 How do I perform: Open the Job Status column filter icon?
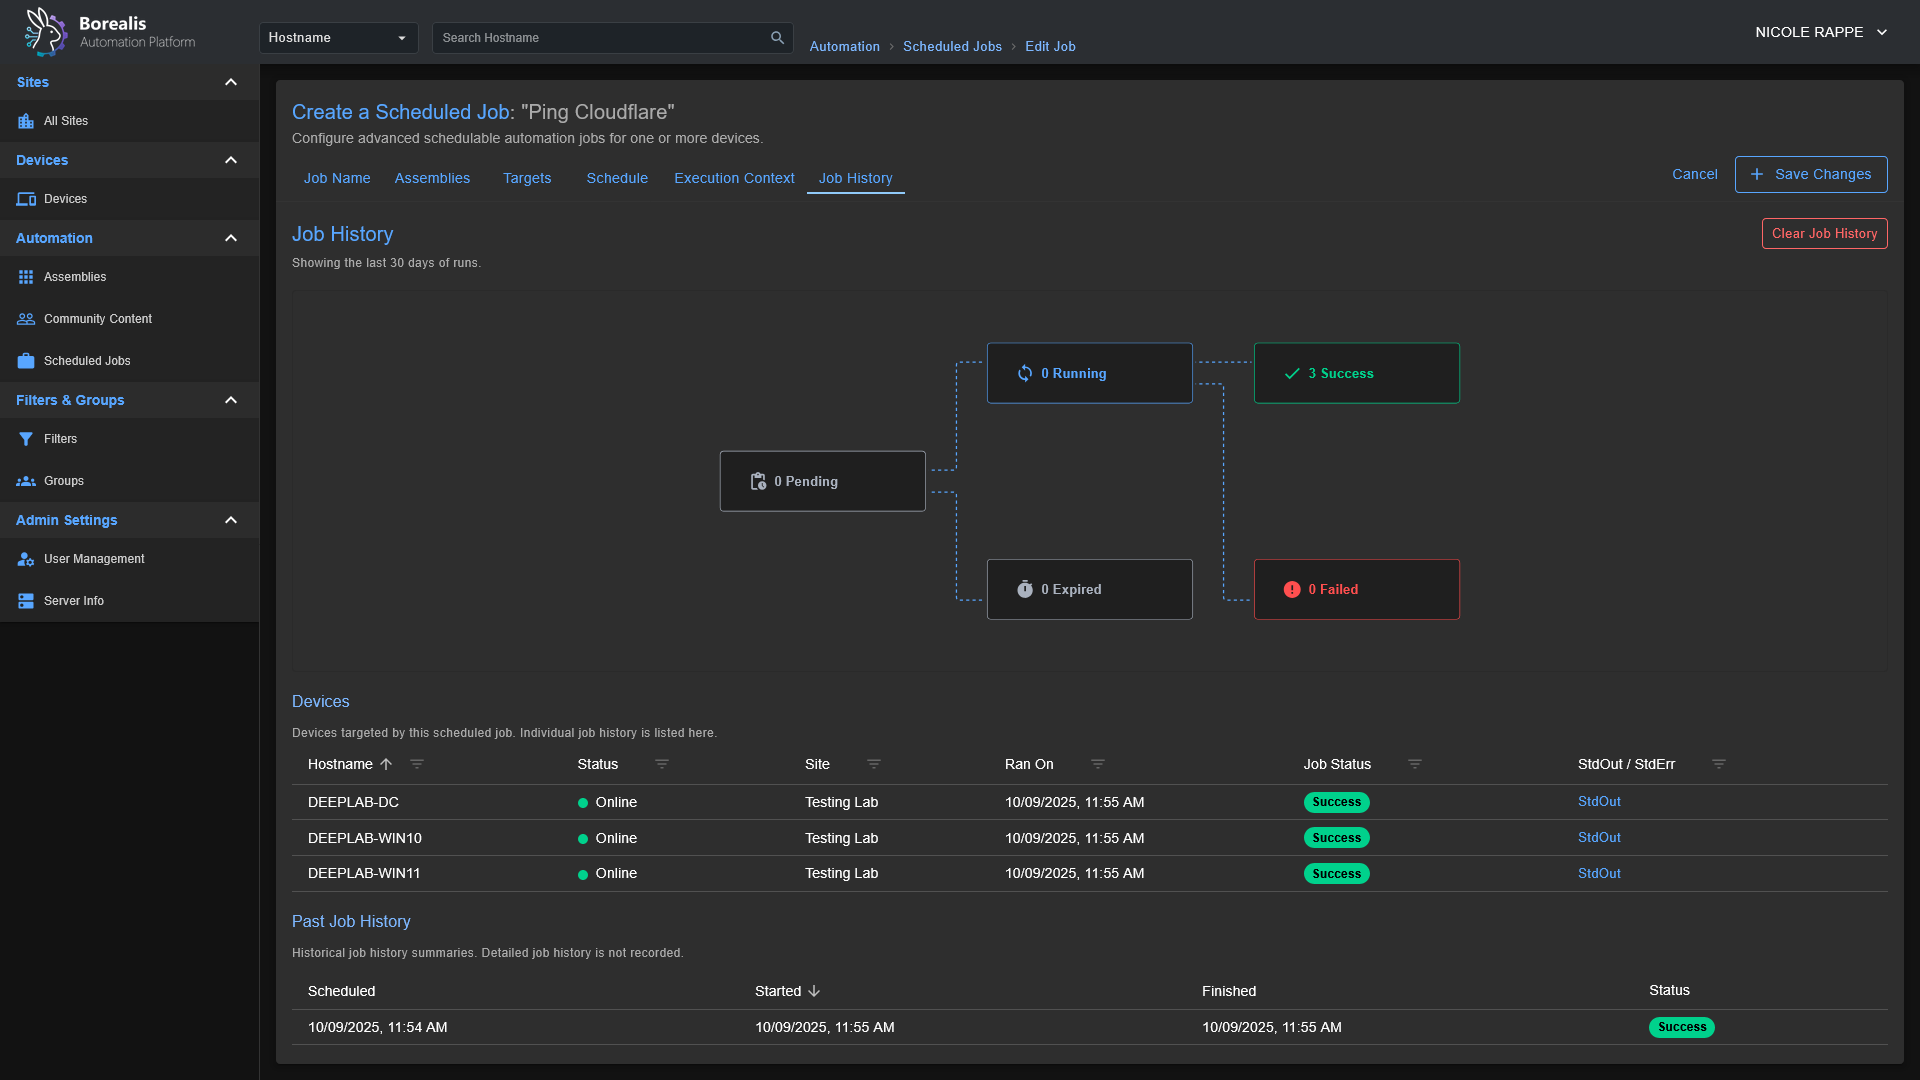pyautogui.click(x=1414, y=764)
